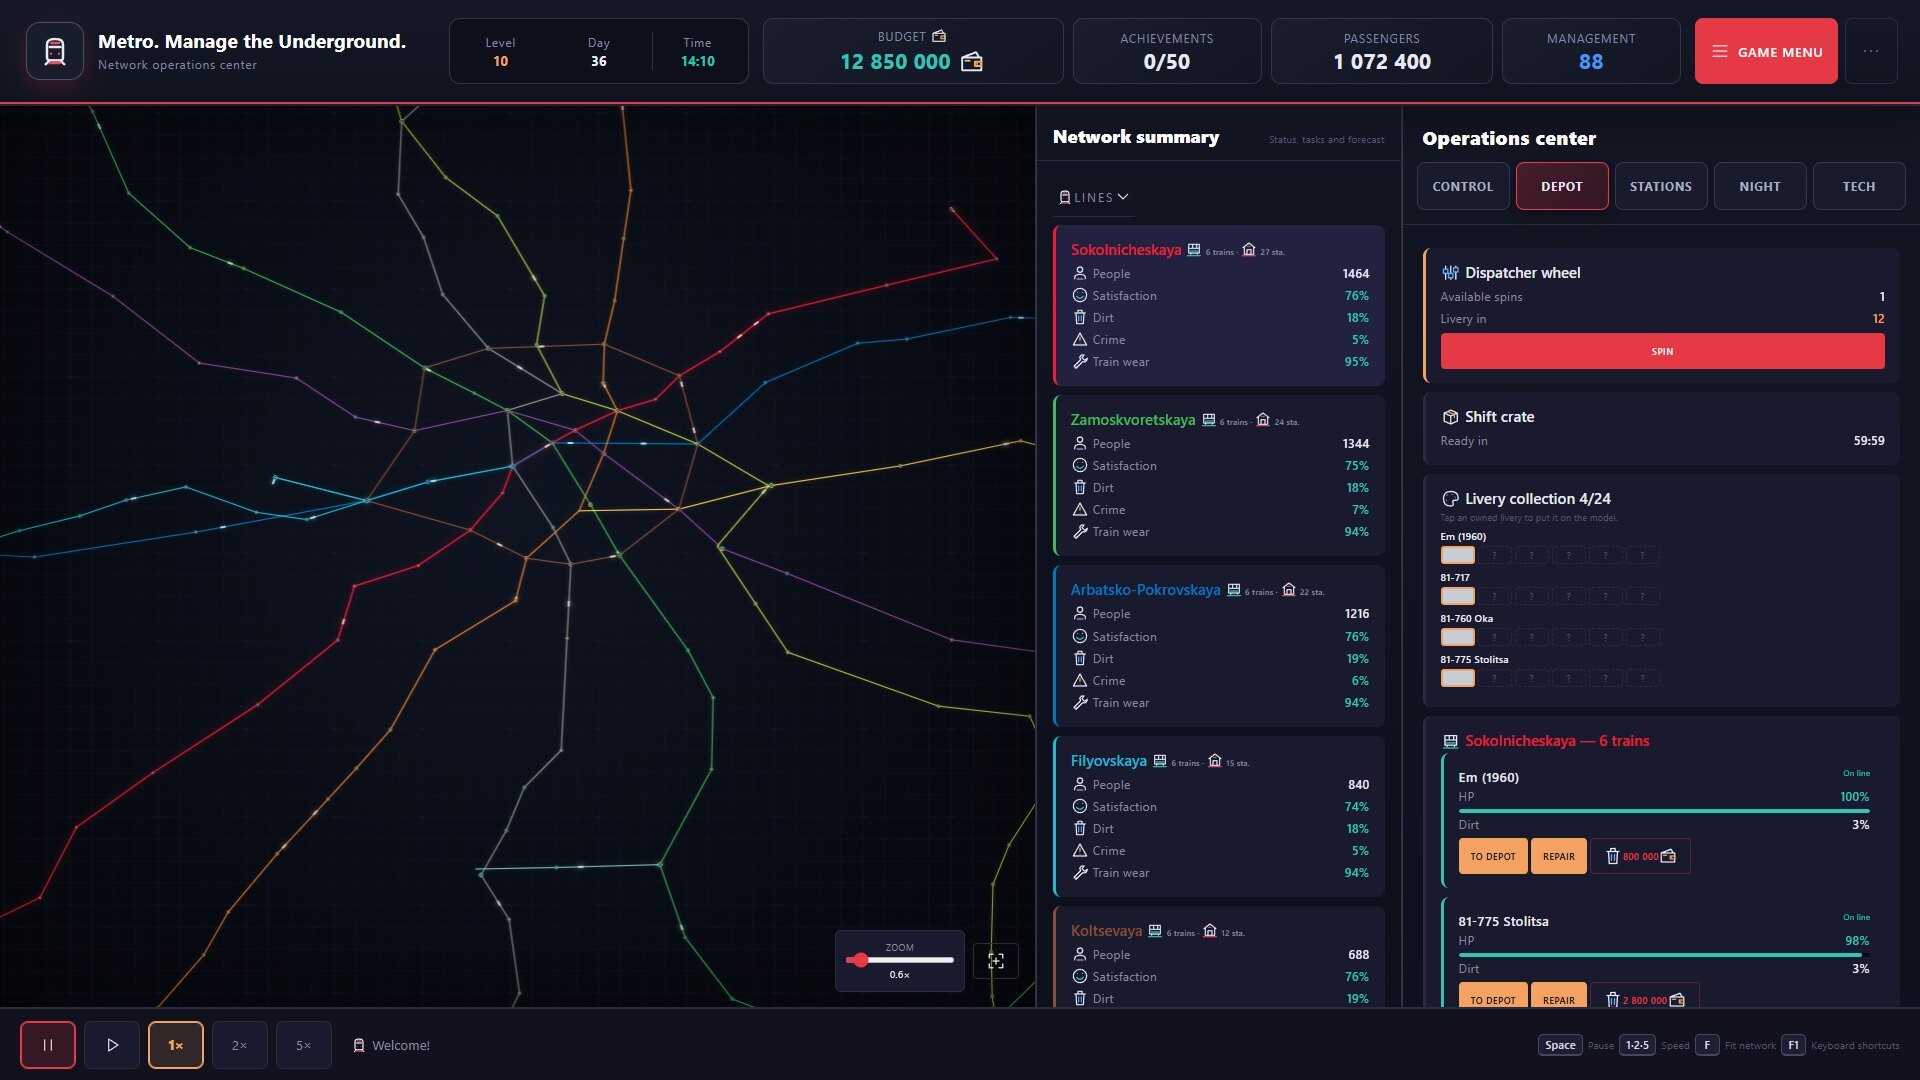
Task: Click the Zamoskvoretskaya crime warning icon
Action: click(x=1080, y=510)
